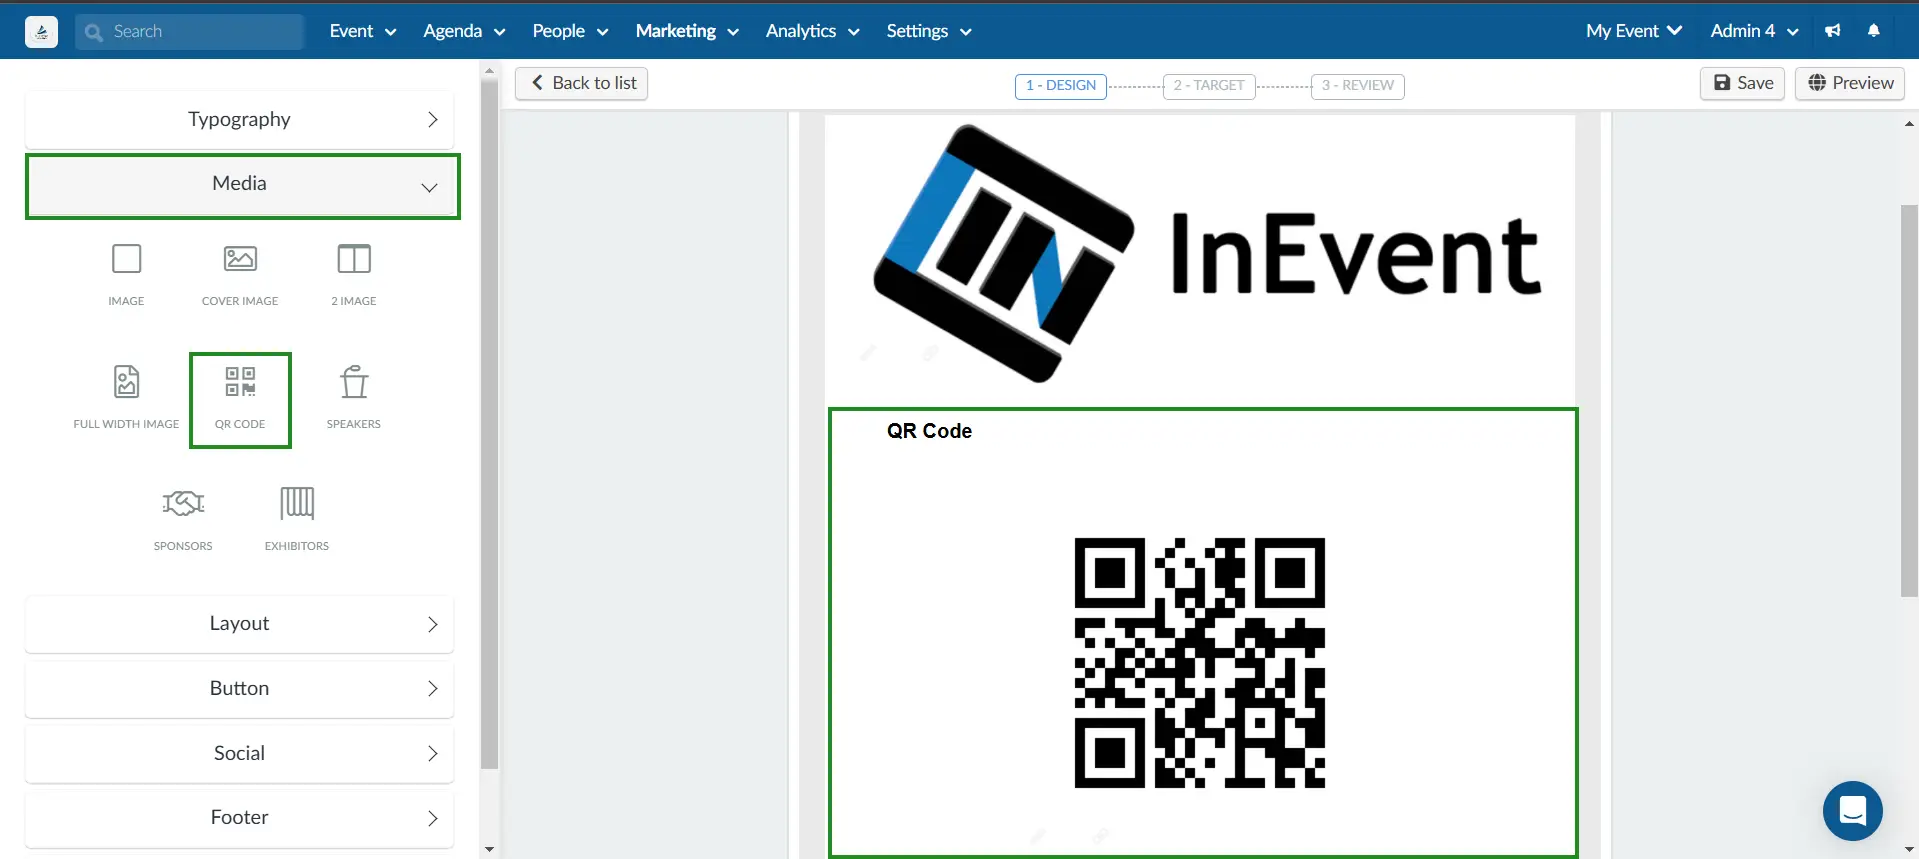Insert the QR Code block
Viewport: 1919px width, 859px height.
tap(240, 399)
